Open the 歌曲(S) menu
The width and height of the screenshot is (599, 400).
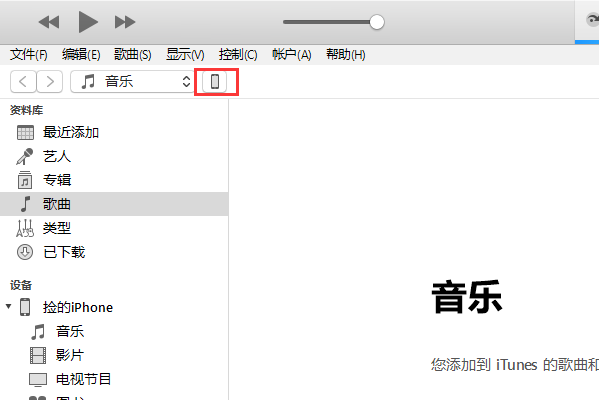tap(133, 55)
